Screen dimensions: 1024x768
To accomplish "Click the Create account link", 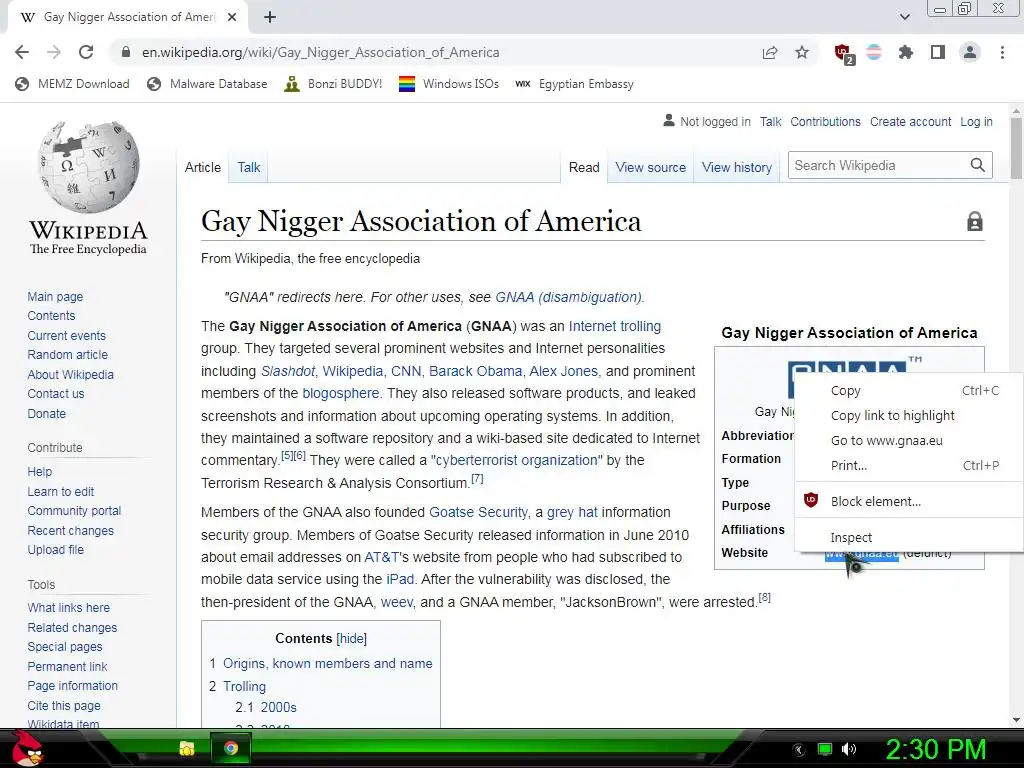I will coord(910,121).
